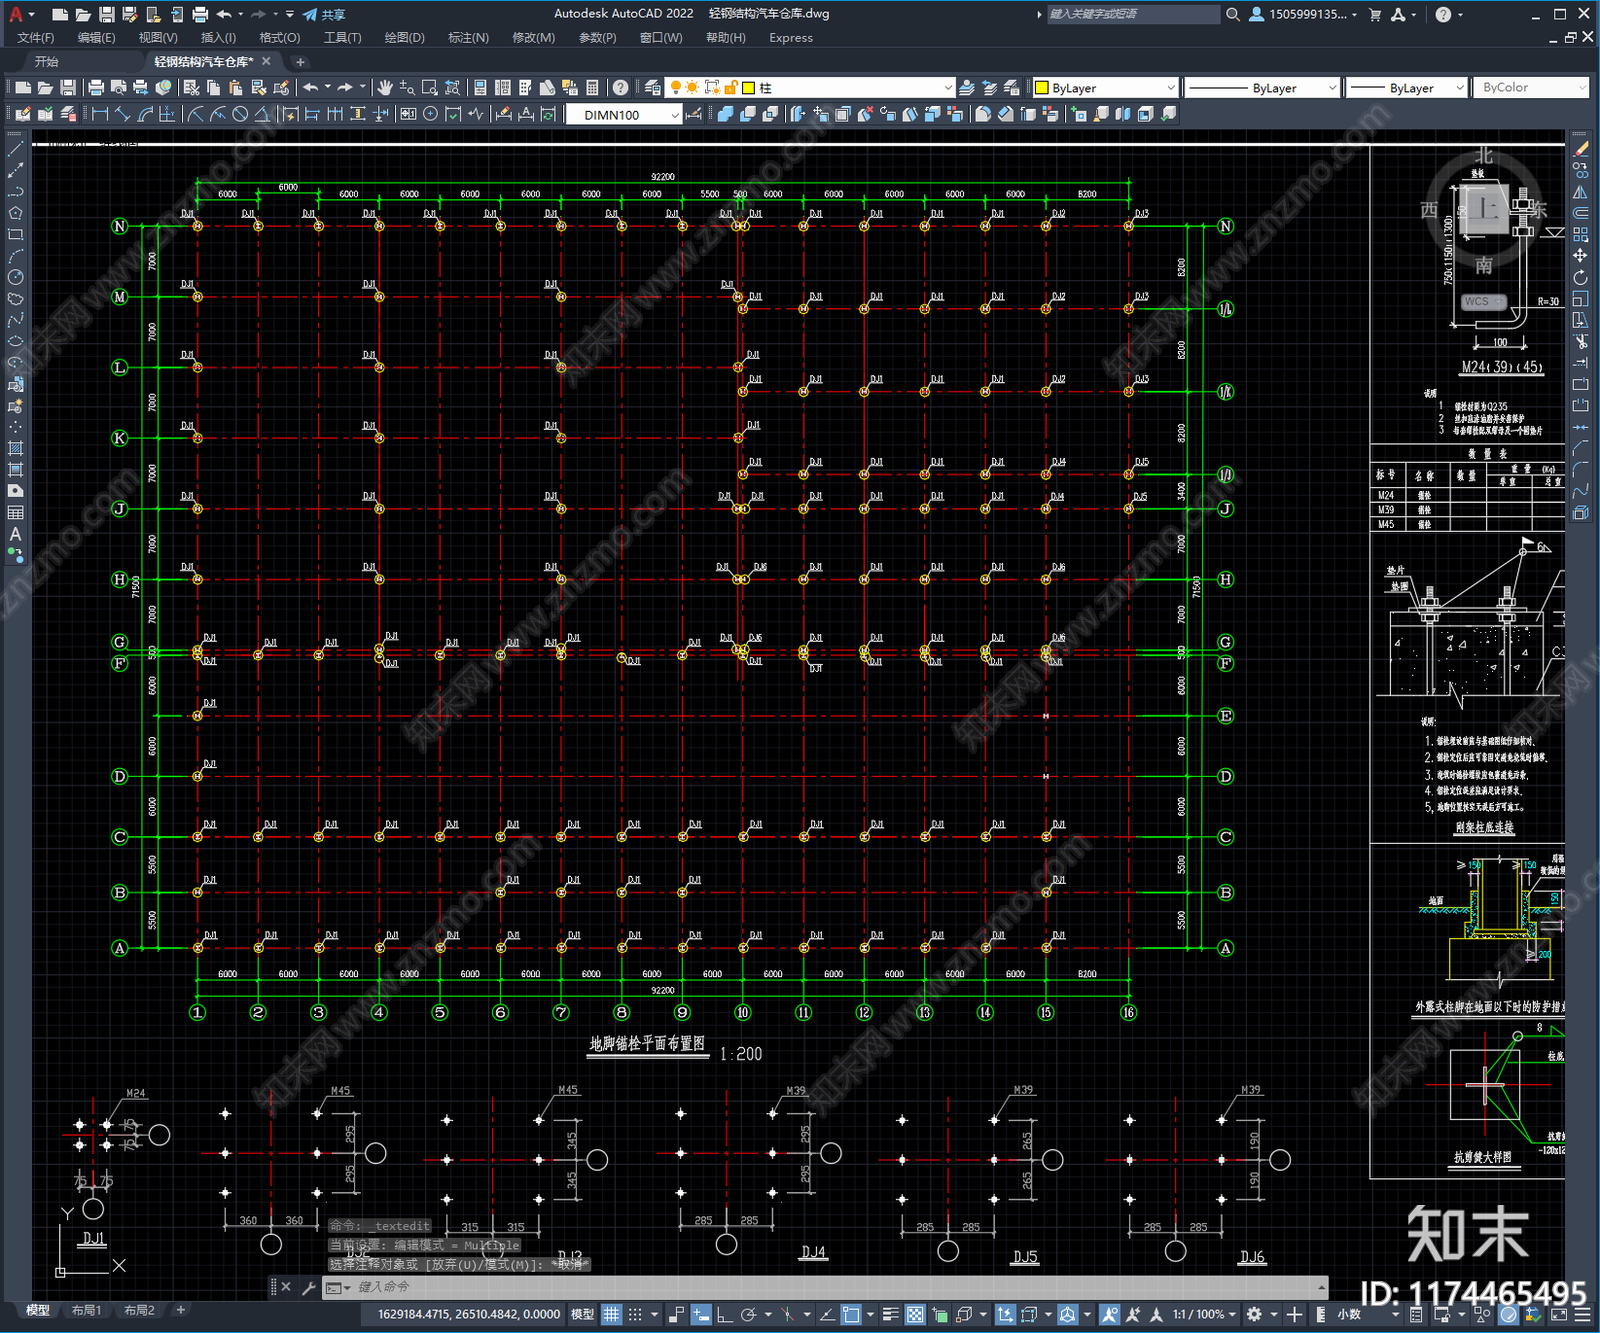Click the Array tool on right toolbar

click(1581, 234)
